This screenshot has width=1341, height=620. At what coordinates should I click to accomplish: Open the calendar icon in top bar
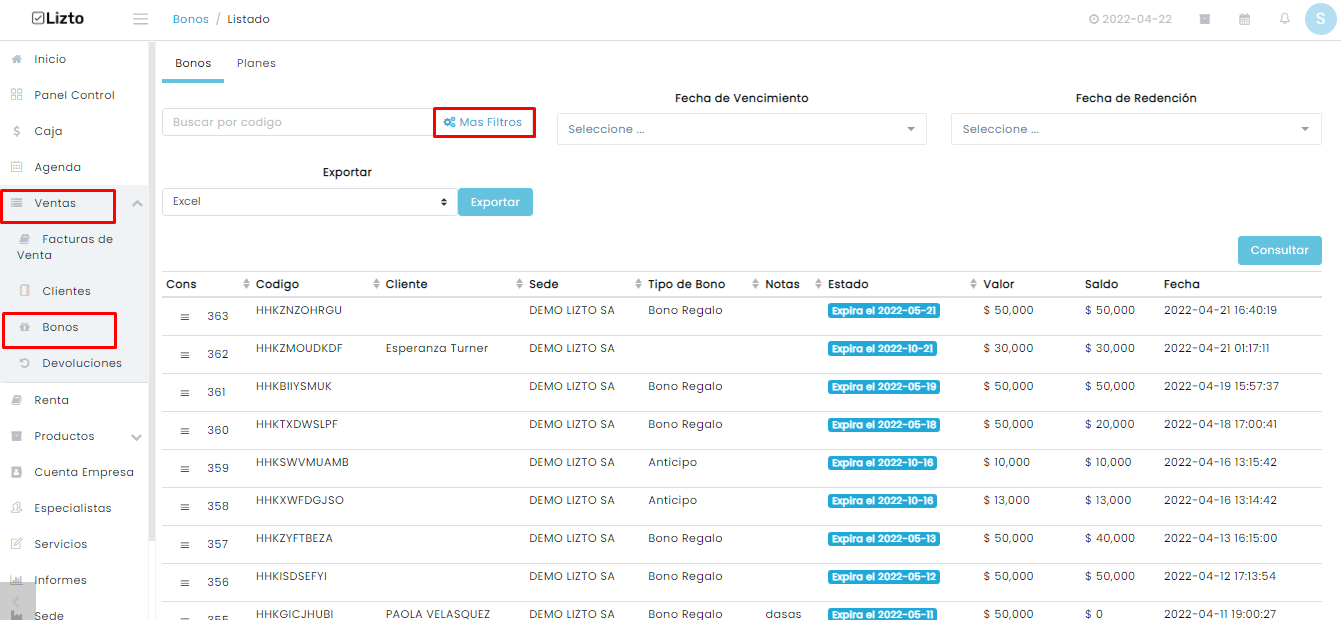[1245, 19]
